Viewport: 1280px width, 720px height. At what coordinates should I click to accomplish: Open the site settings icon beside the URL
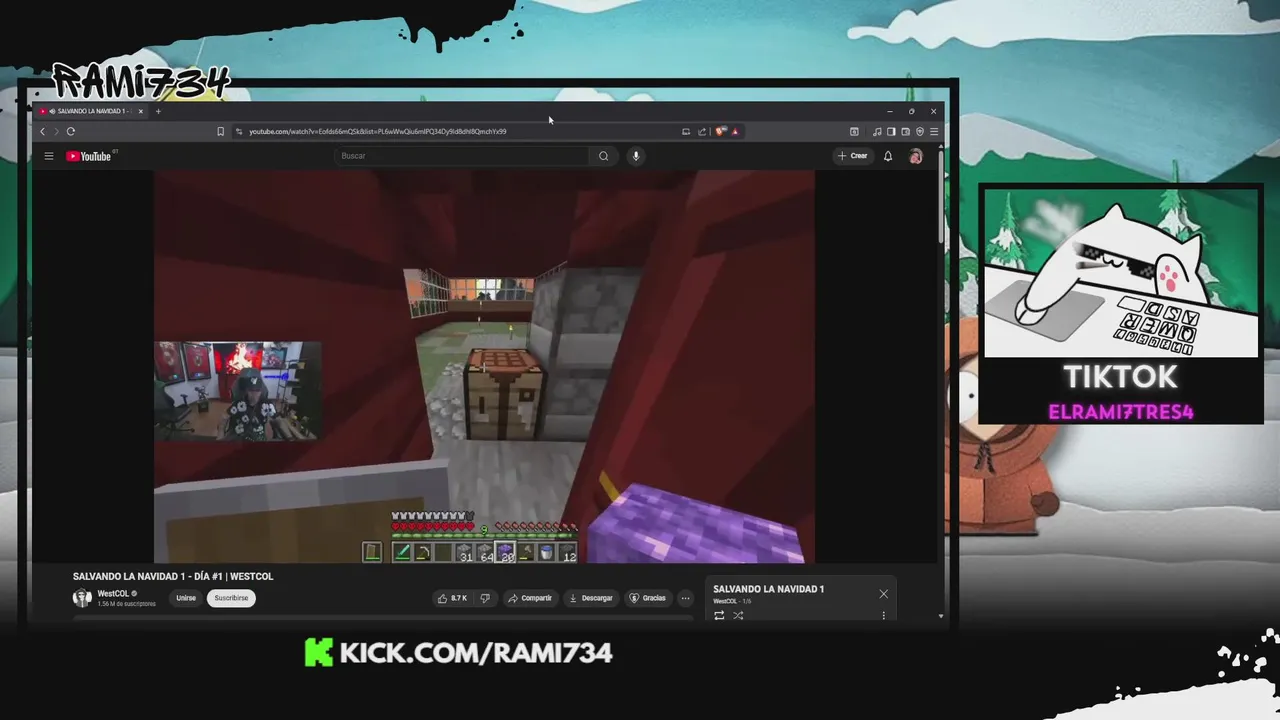coord(238,131)
